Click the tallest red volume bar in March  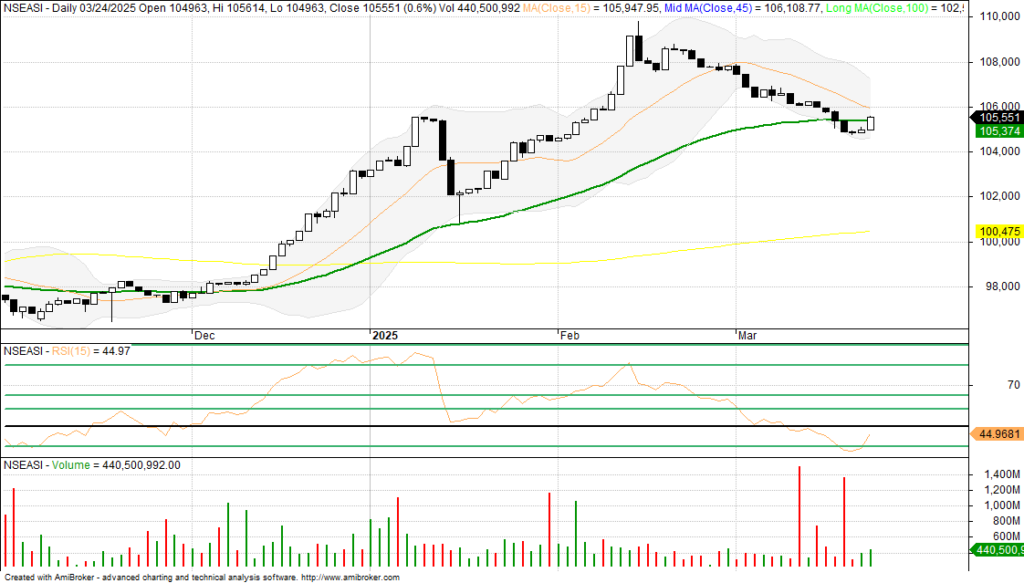(800, 516)
